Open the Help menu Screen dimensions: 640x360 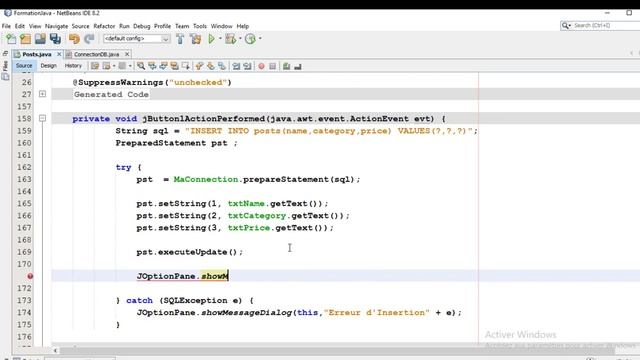[242, 26]
